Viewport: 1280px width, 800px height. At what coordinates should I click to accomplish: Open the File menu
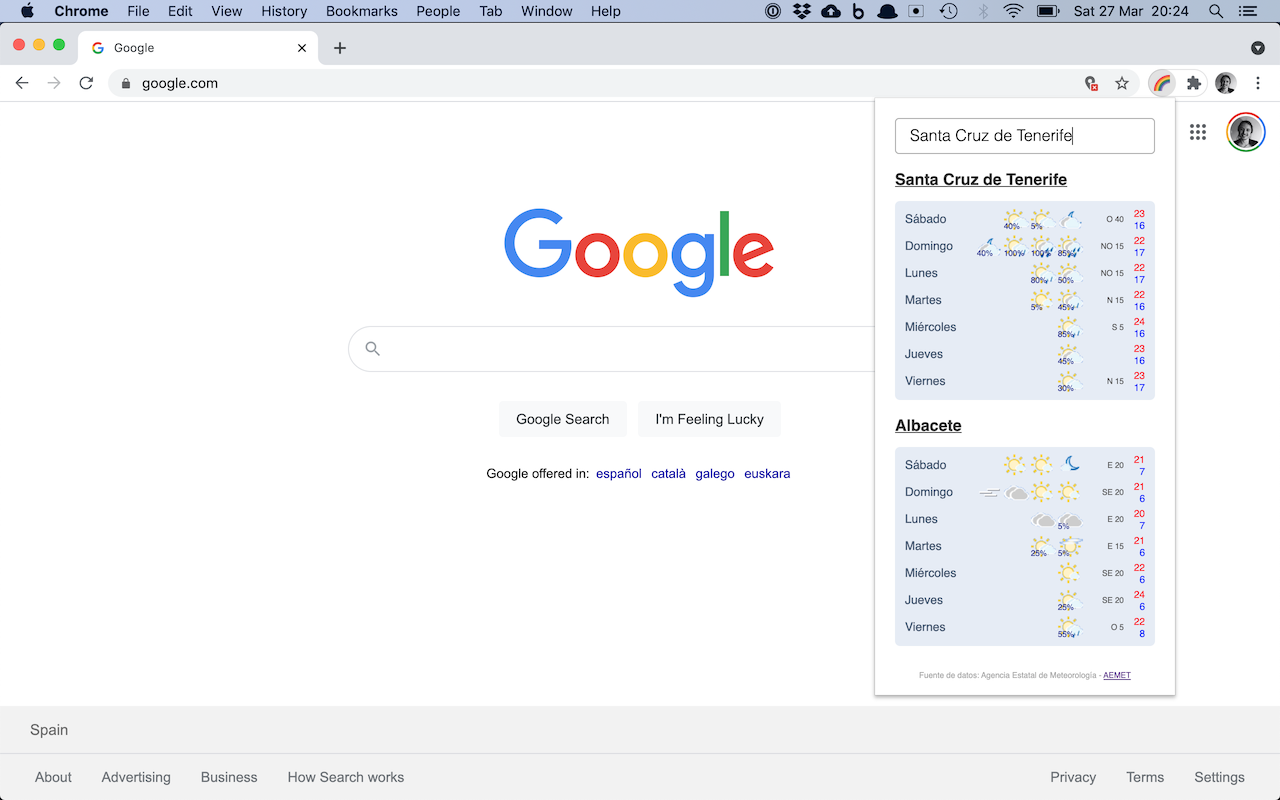(x=138, y=11)
